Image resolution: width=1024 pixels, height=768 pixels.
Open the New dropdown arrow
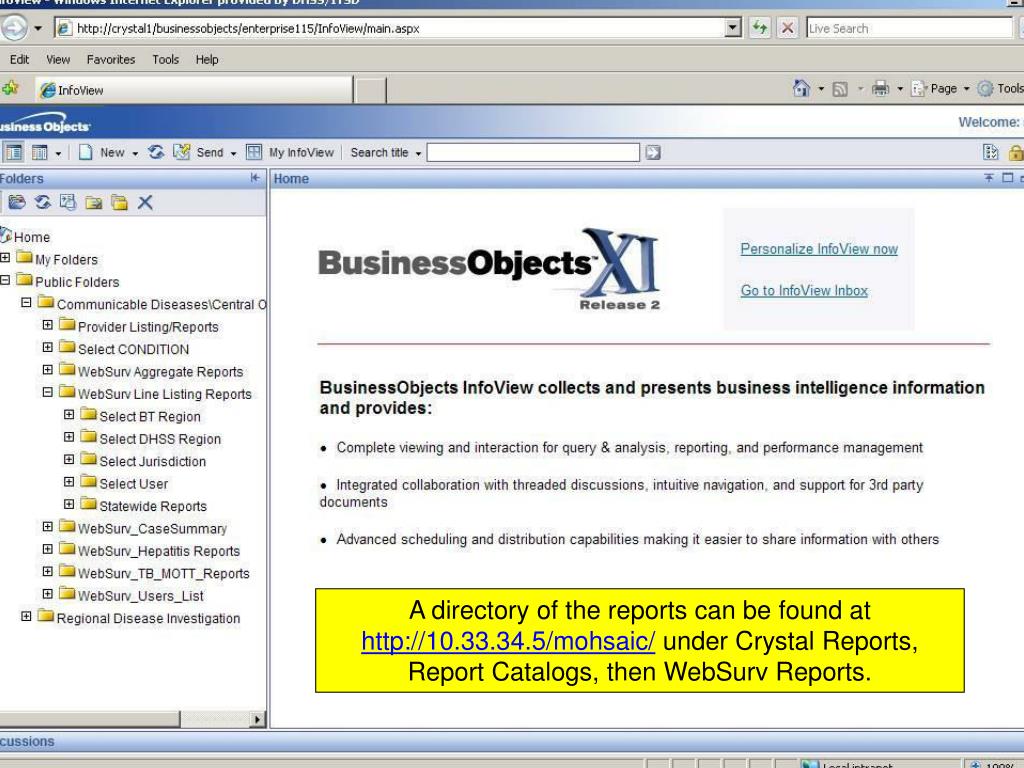point(135,153)
